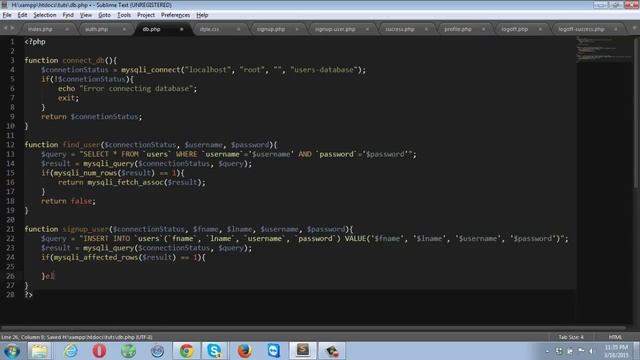Close the success.php tab
The width and height of the screenshot is (640, 360).
(x=426, y=29)
